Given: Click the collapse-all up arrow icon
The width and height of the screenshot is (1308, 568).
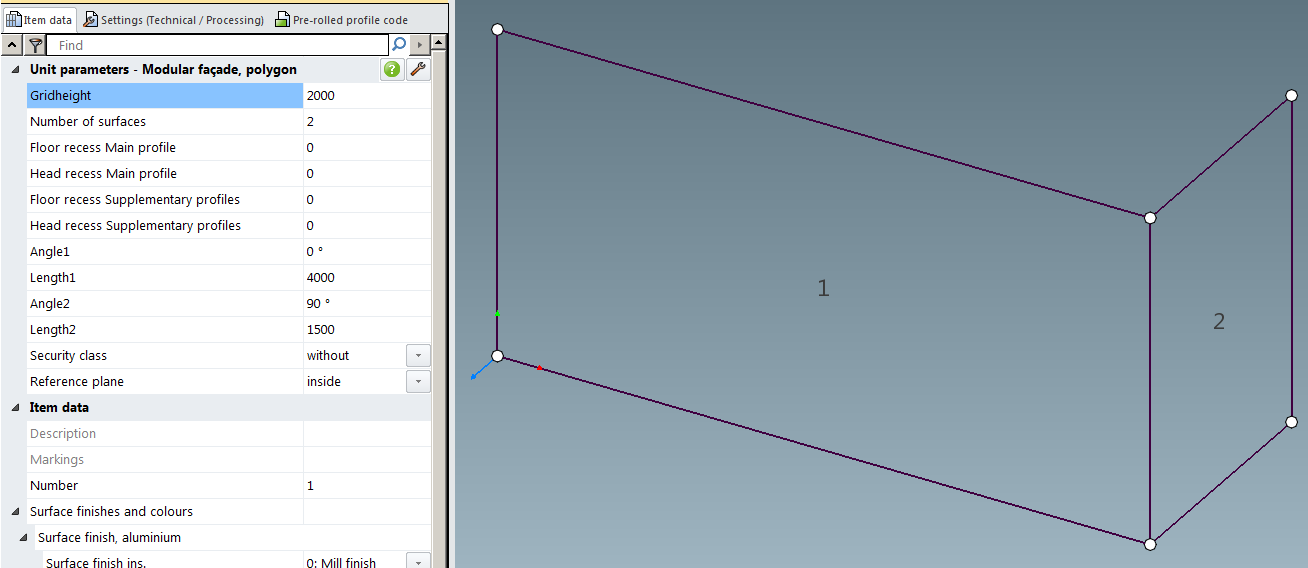Looking at the screenshot, I should [x=12, y=45].
